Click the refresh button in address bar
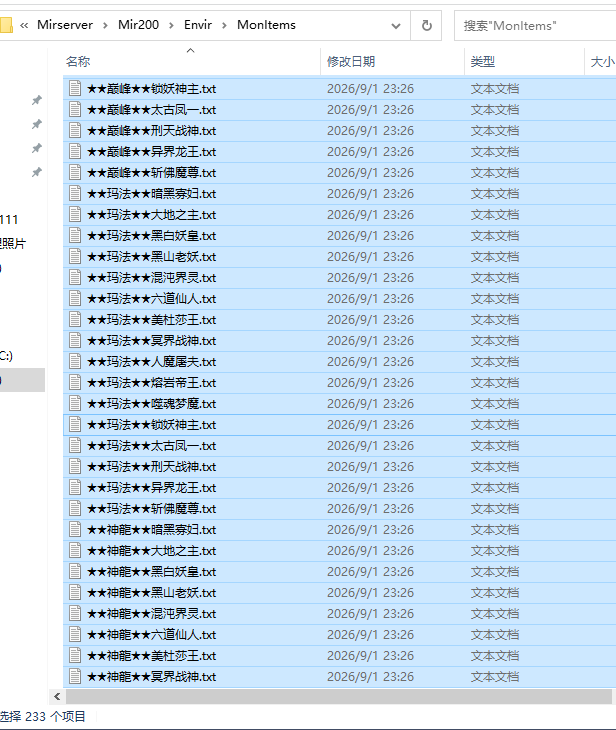Viewport: 616px width, 730px height. pos(426,26)
